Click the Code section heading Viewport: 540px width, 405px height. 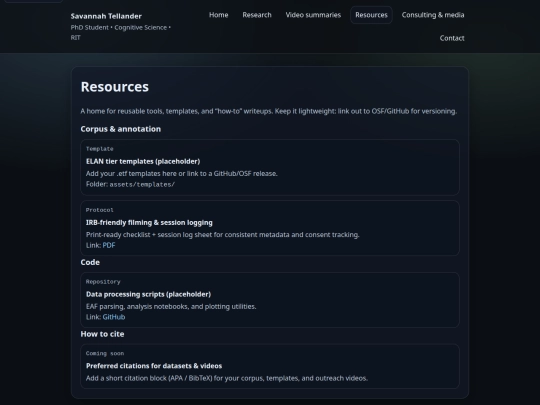click(90, 262)
